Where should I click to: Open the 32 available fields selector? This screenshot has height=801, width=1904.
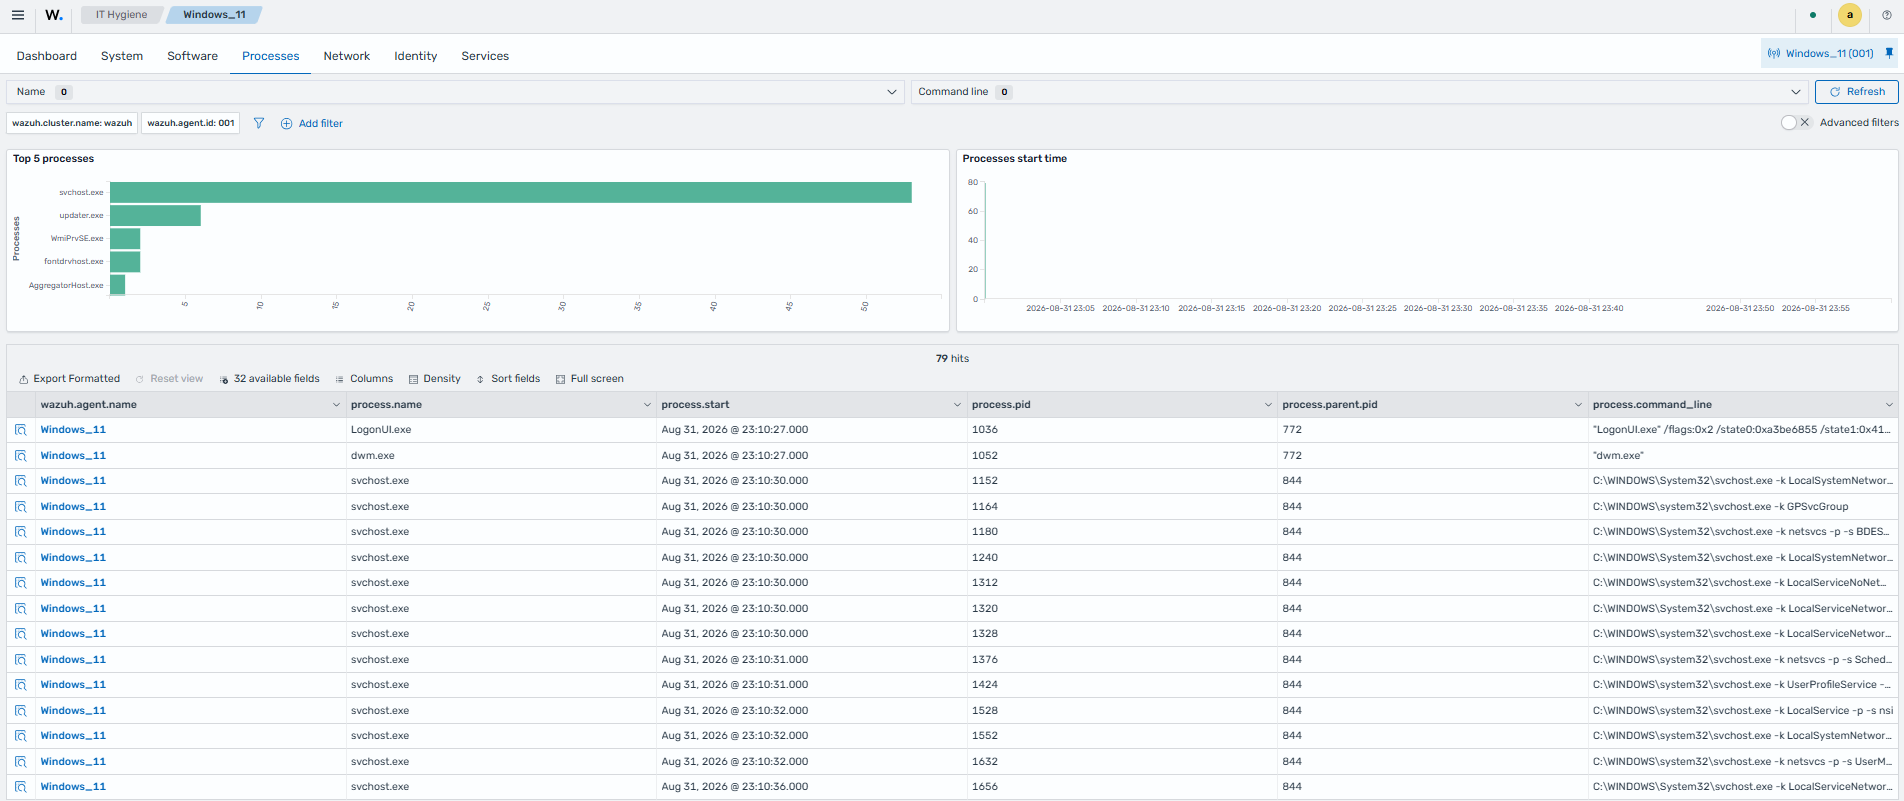coord(269,379)
